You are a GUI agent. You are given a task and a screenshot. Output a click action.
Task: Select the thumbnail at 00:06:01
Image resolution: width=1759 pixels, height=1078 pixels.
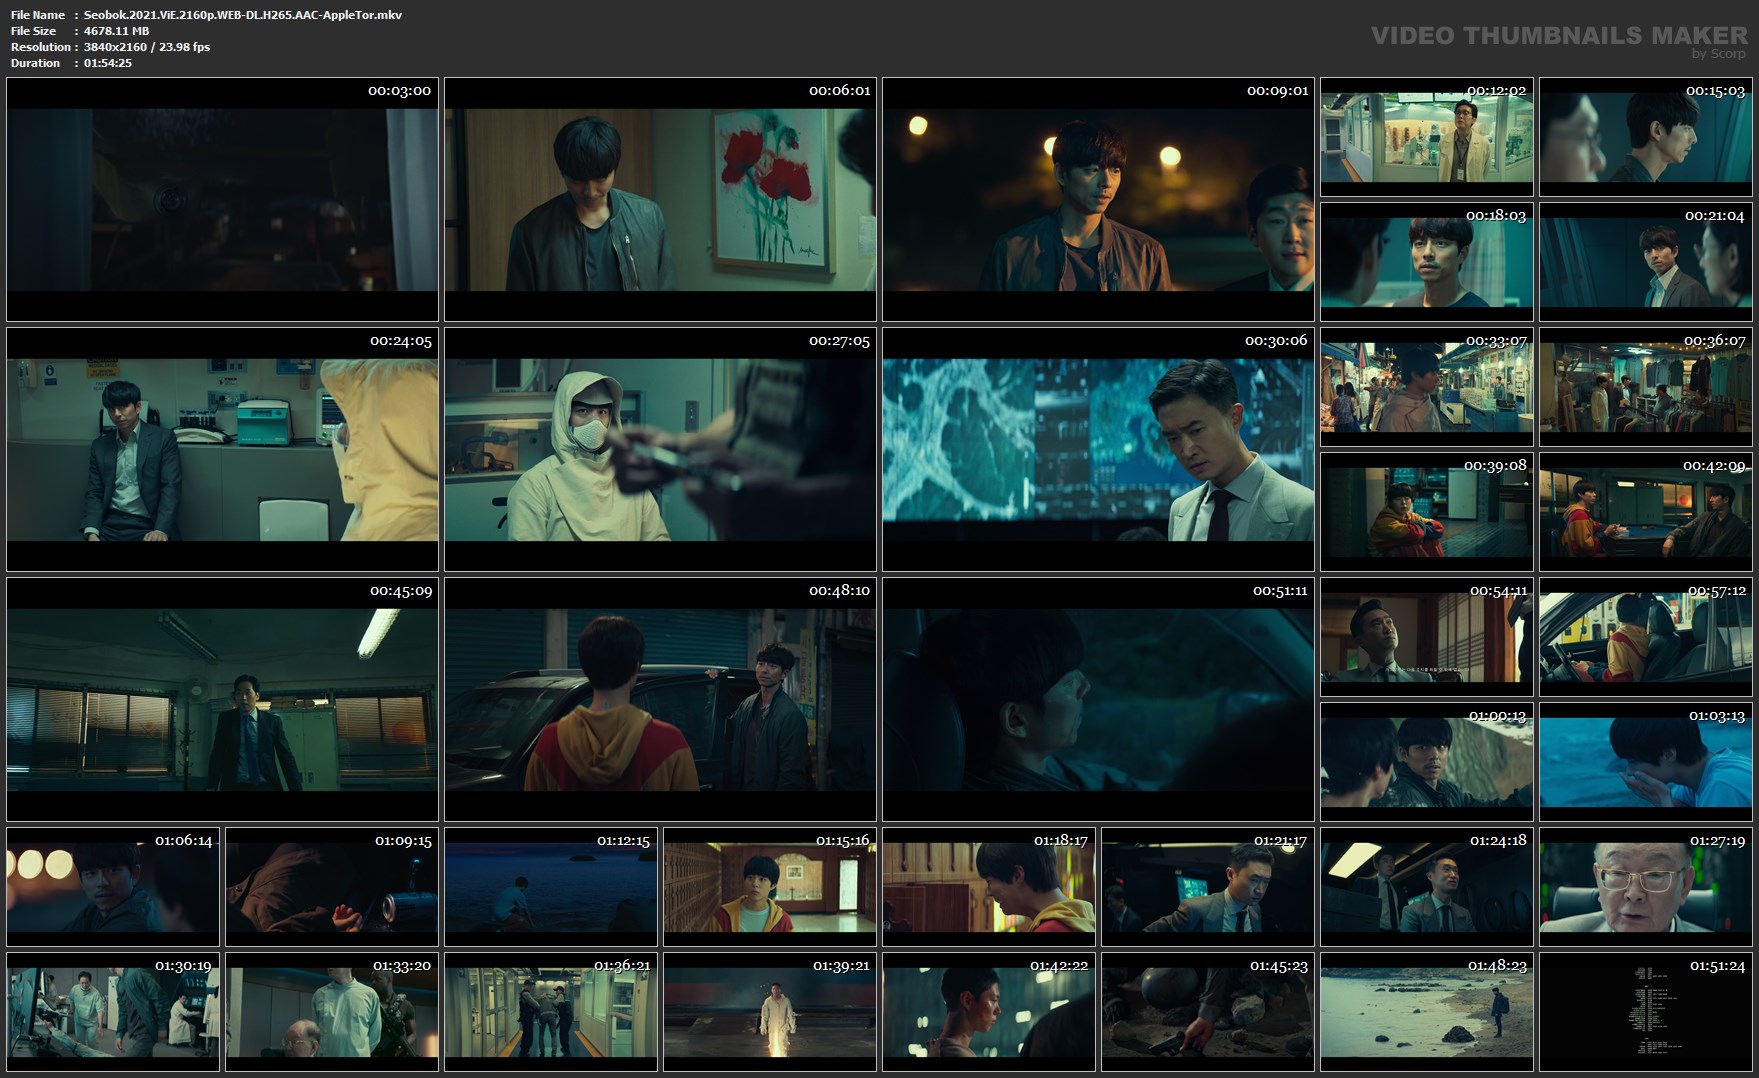660,199
